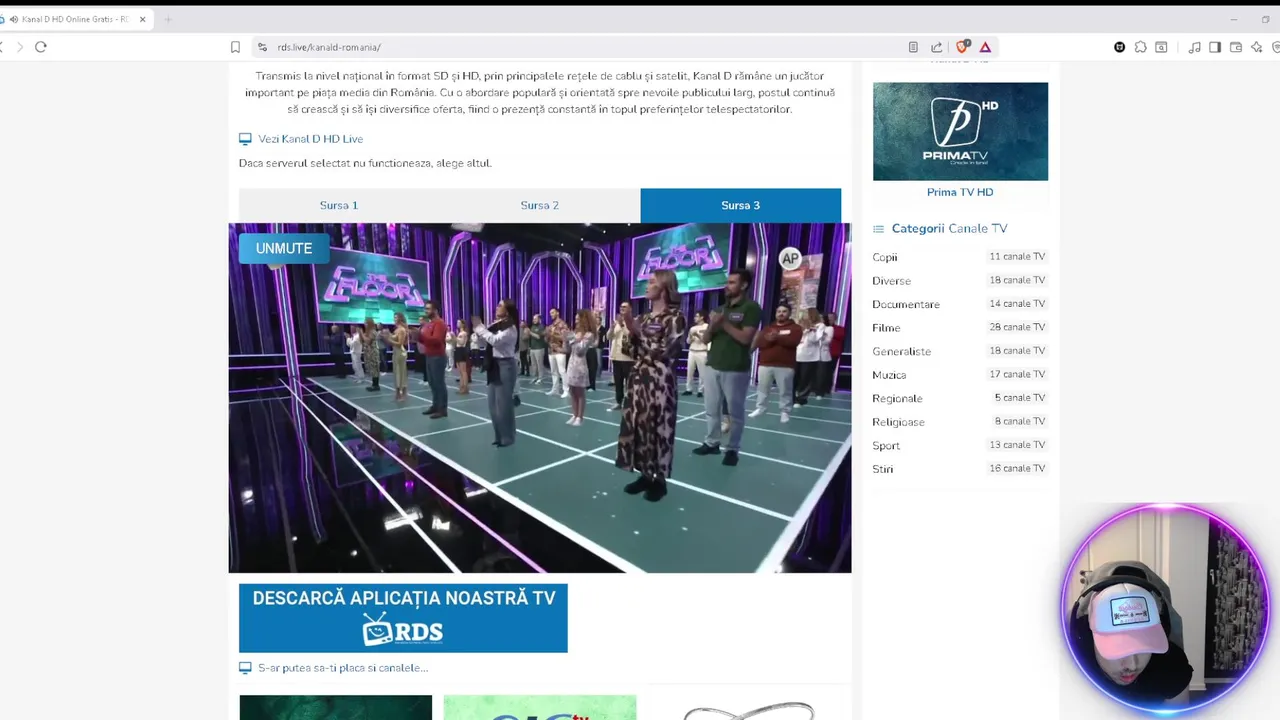Click the Descarcă aplicația noastră TV banner
This screenshot has height=720, width=1280.
403,618
